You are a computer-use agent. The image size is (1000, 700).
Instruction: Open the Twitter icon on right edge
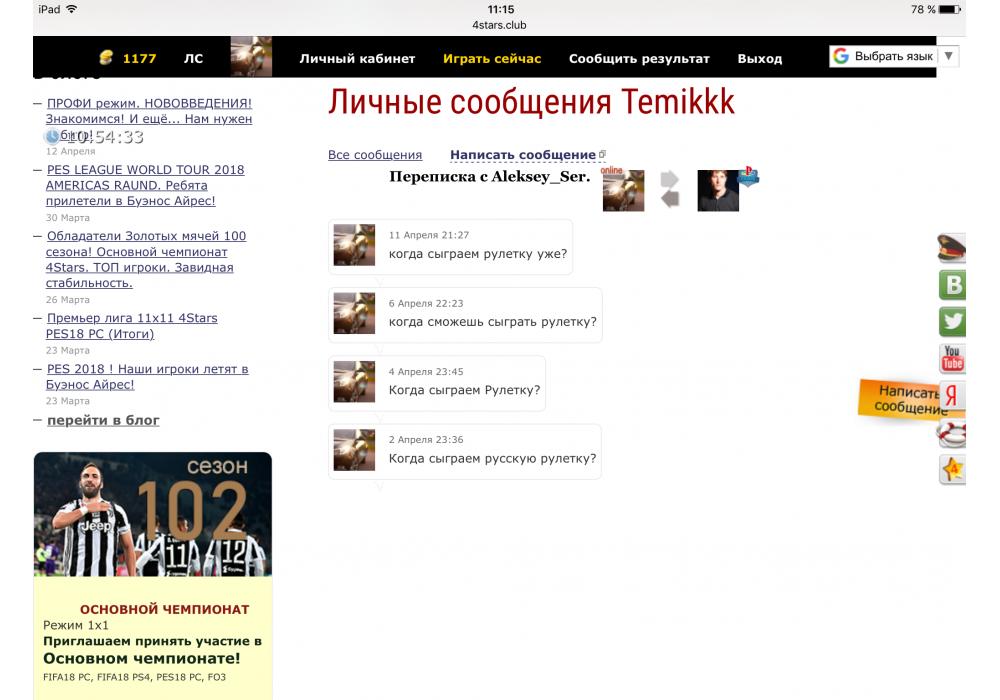tap(952, 321)
